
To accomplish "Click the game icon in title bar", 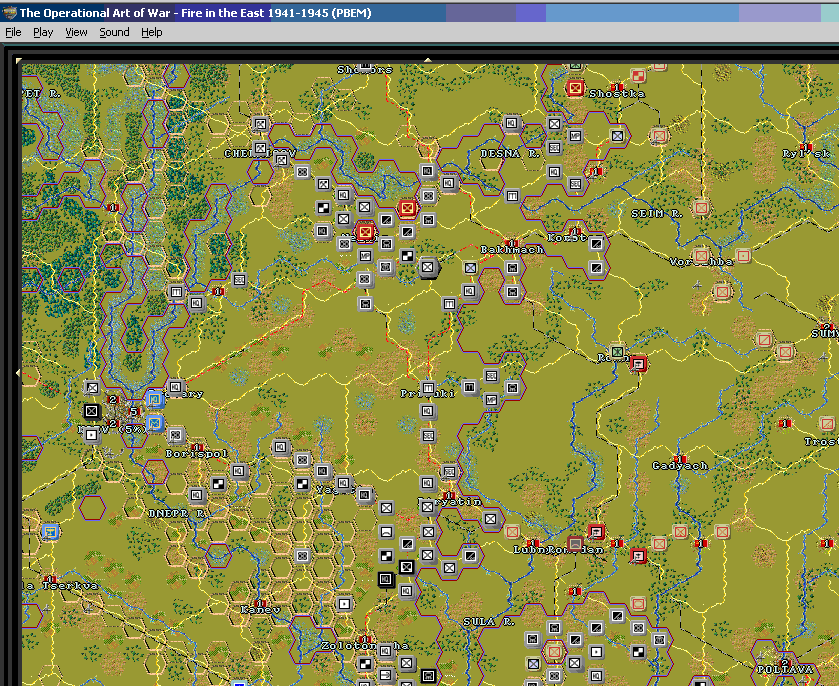I will (x=9, y=12).
